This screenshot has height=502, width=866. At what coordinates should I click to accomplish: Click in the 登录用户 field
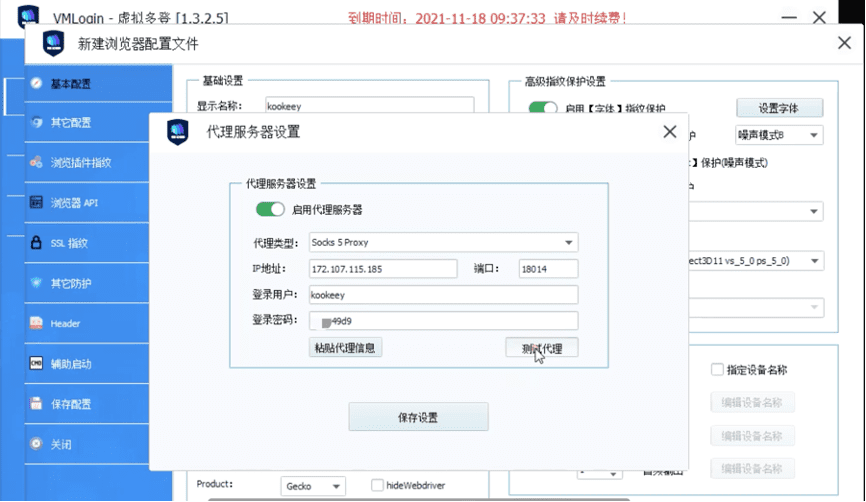tap(443, 295)
